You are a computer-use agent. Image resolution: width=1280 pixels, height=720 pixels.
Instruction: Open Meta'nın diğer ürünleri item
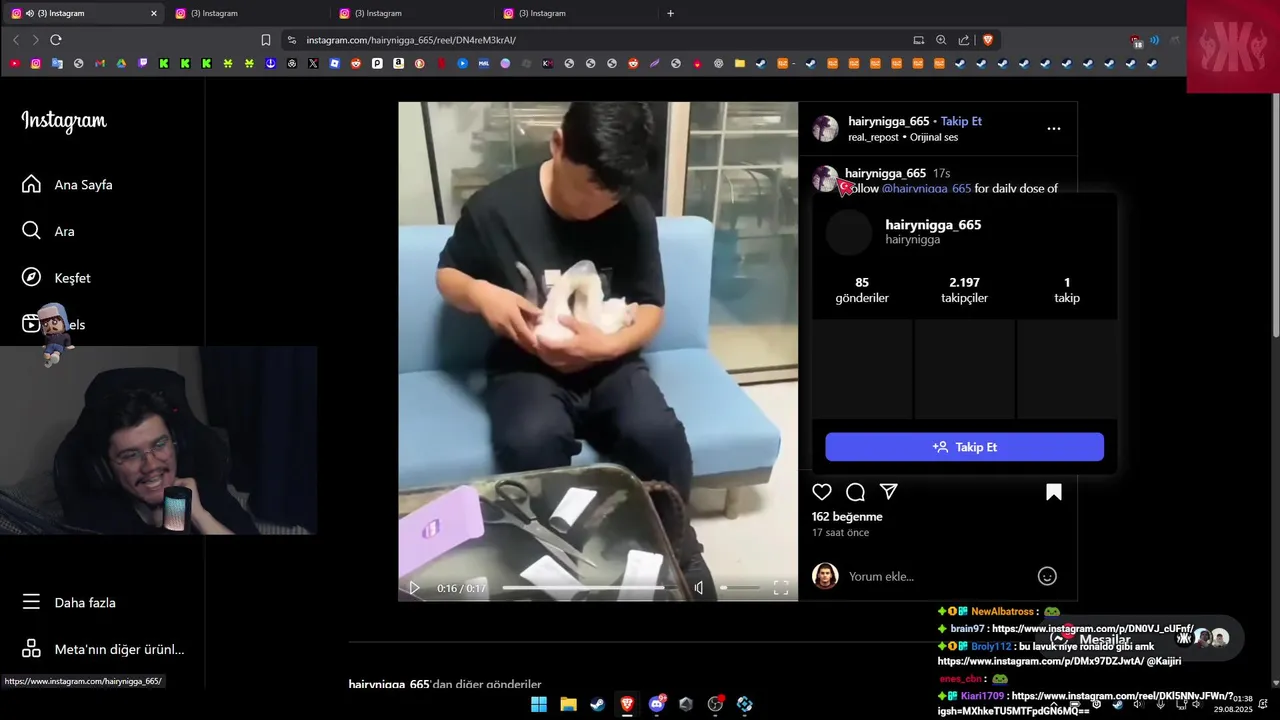(x=103, y=650)
